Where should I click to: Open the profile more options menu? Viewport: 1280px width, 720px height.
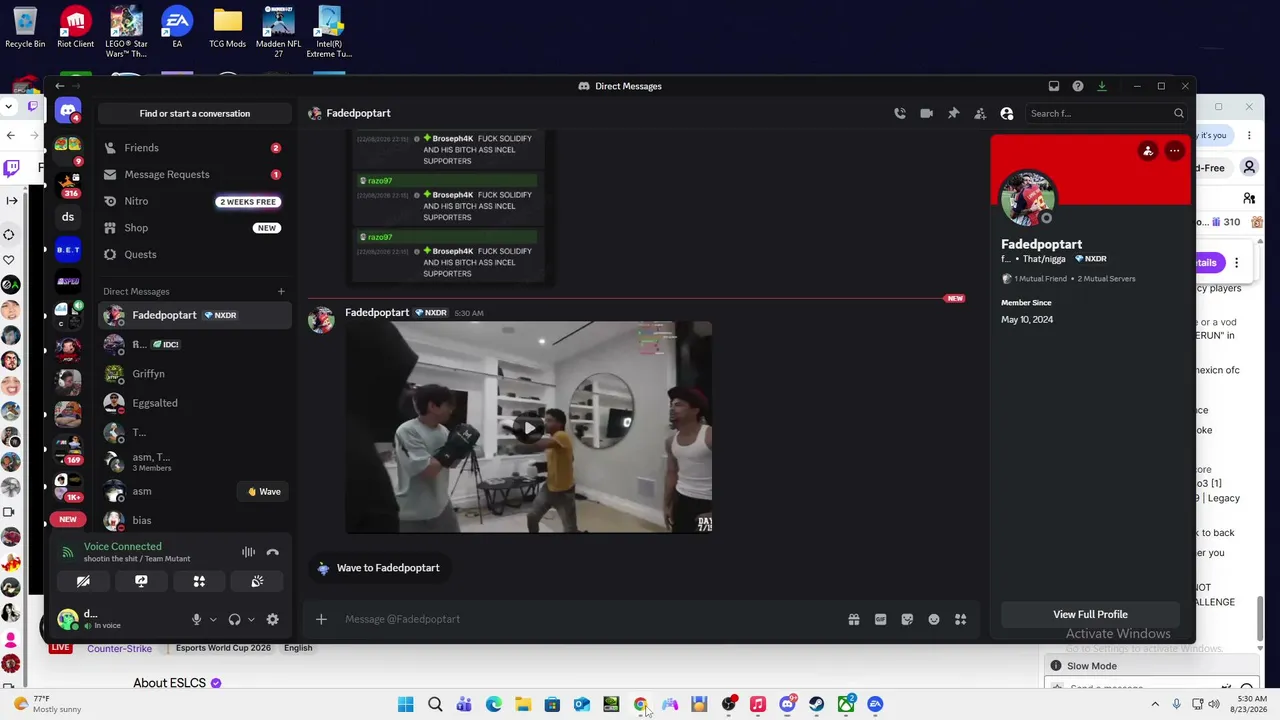click(1174, 151)
